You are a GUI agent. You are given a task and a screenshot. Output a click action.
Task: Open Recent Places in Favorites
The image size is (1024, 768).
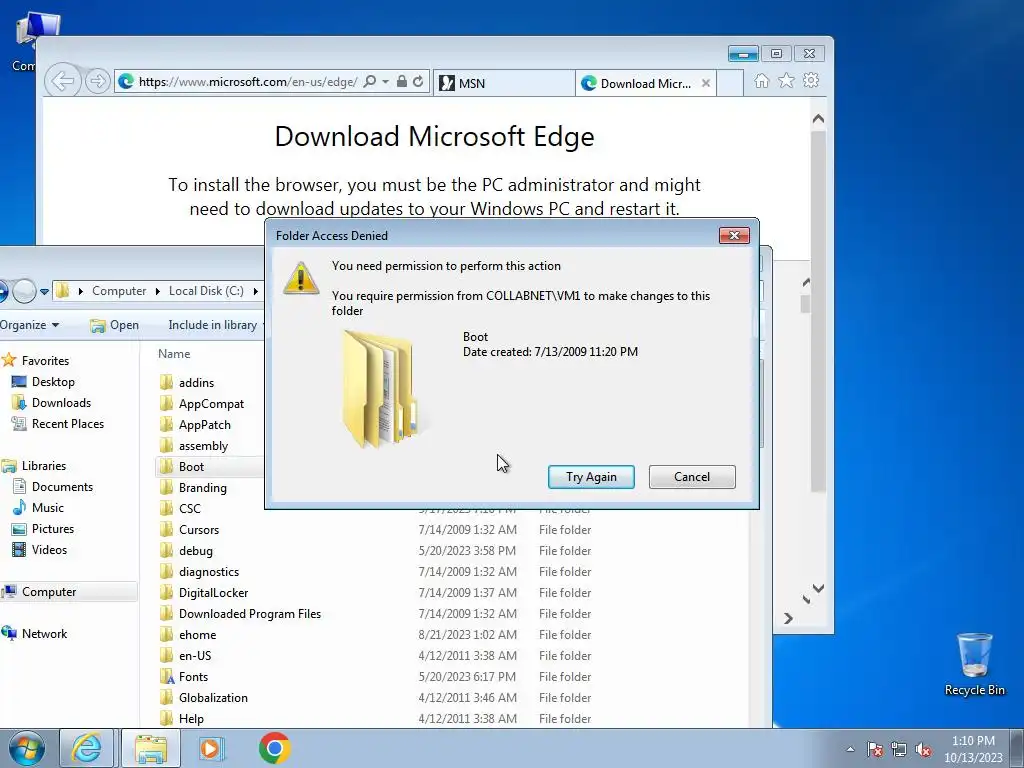pyautogui.click(x=68, y=424)
